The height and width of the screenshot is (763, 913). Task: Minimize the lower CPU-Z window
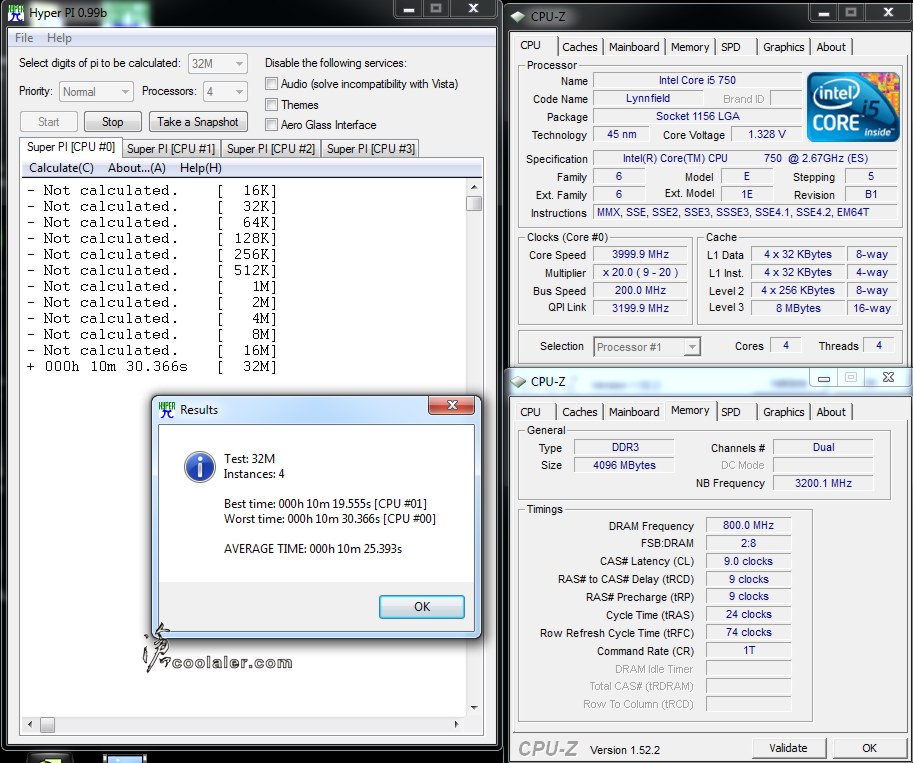coord(823,378)
